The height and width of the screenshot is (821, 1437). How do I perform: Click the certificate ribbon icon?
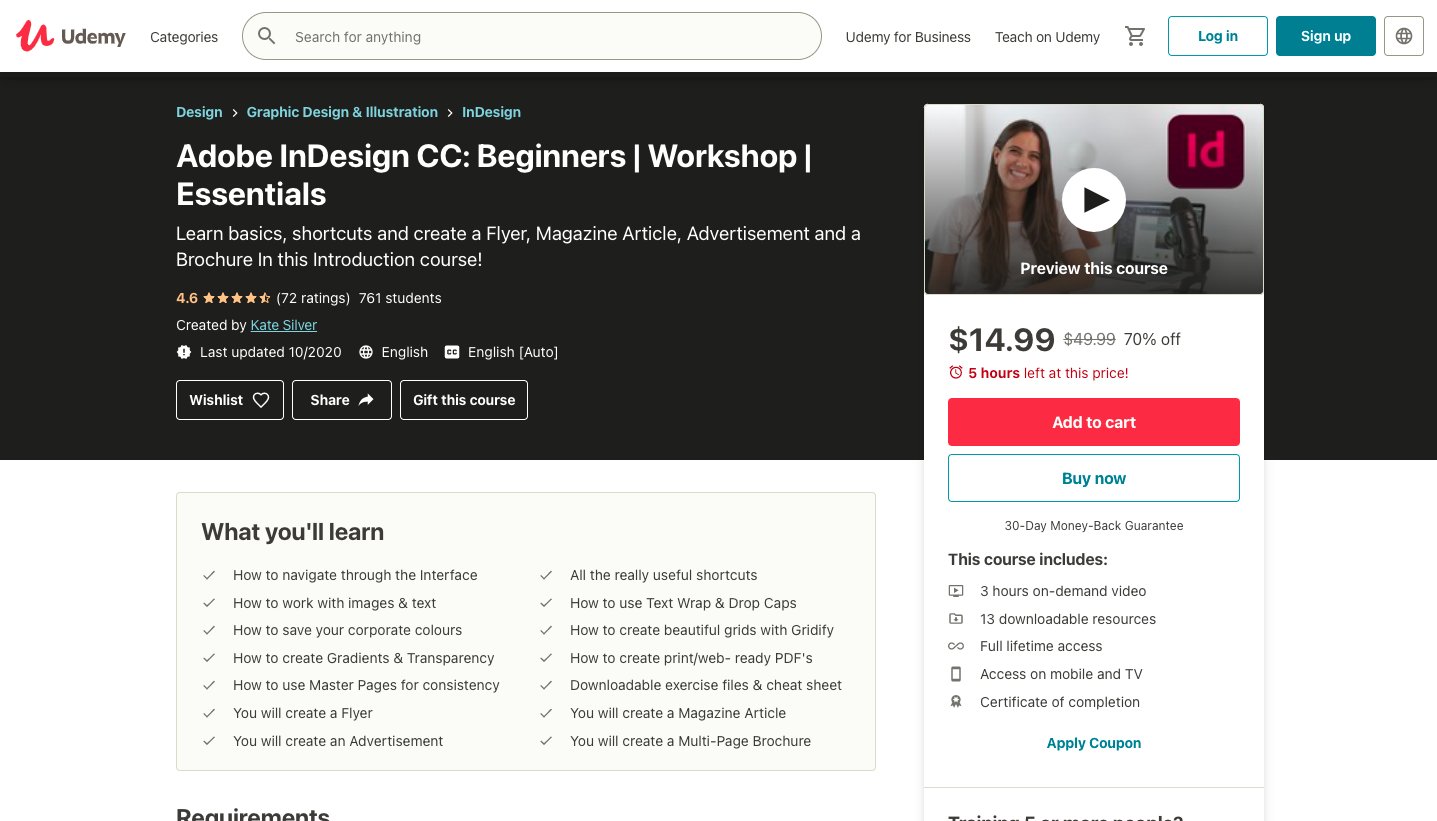[x=957, y=702]
